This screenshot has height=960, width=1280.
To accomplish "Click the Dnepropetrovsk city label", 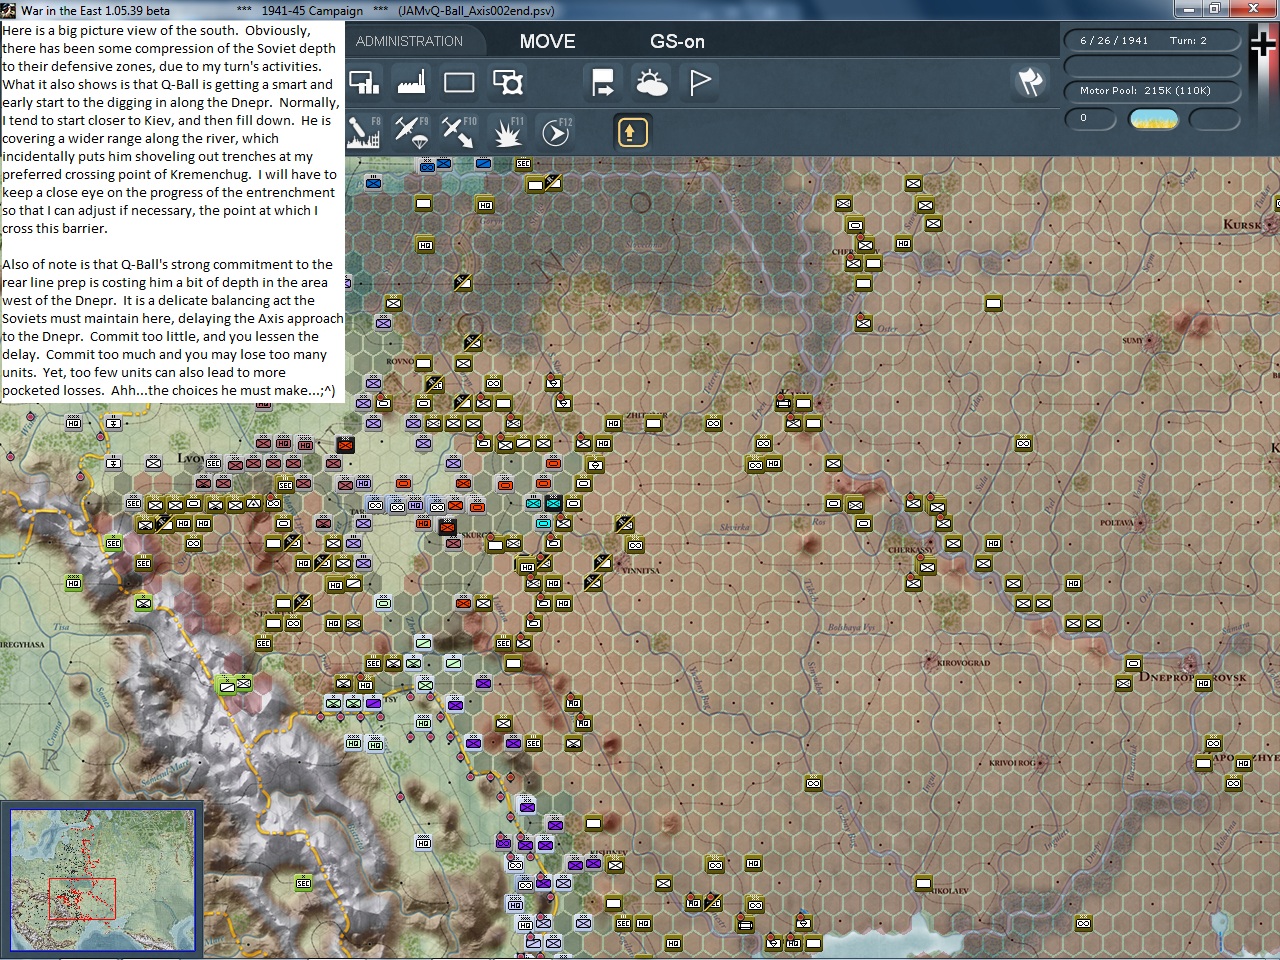I will [1194, 677].
